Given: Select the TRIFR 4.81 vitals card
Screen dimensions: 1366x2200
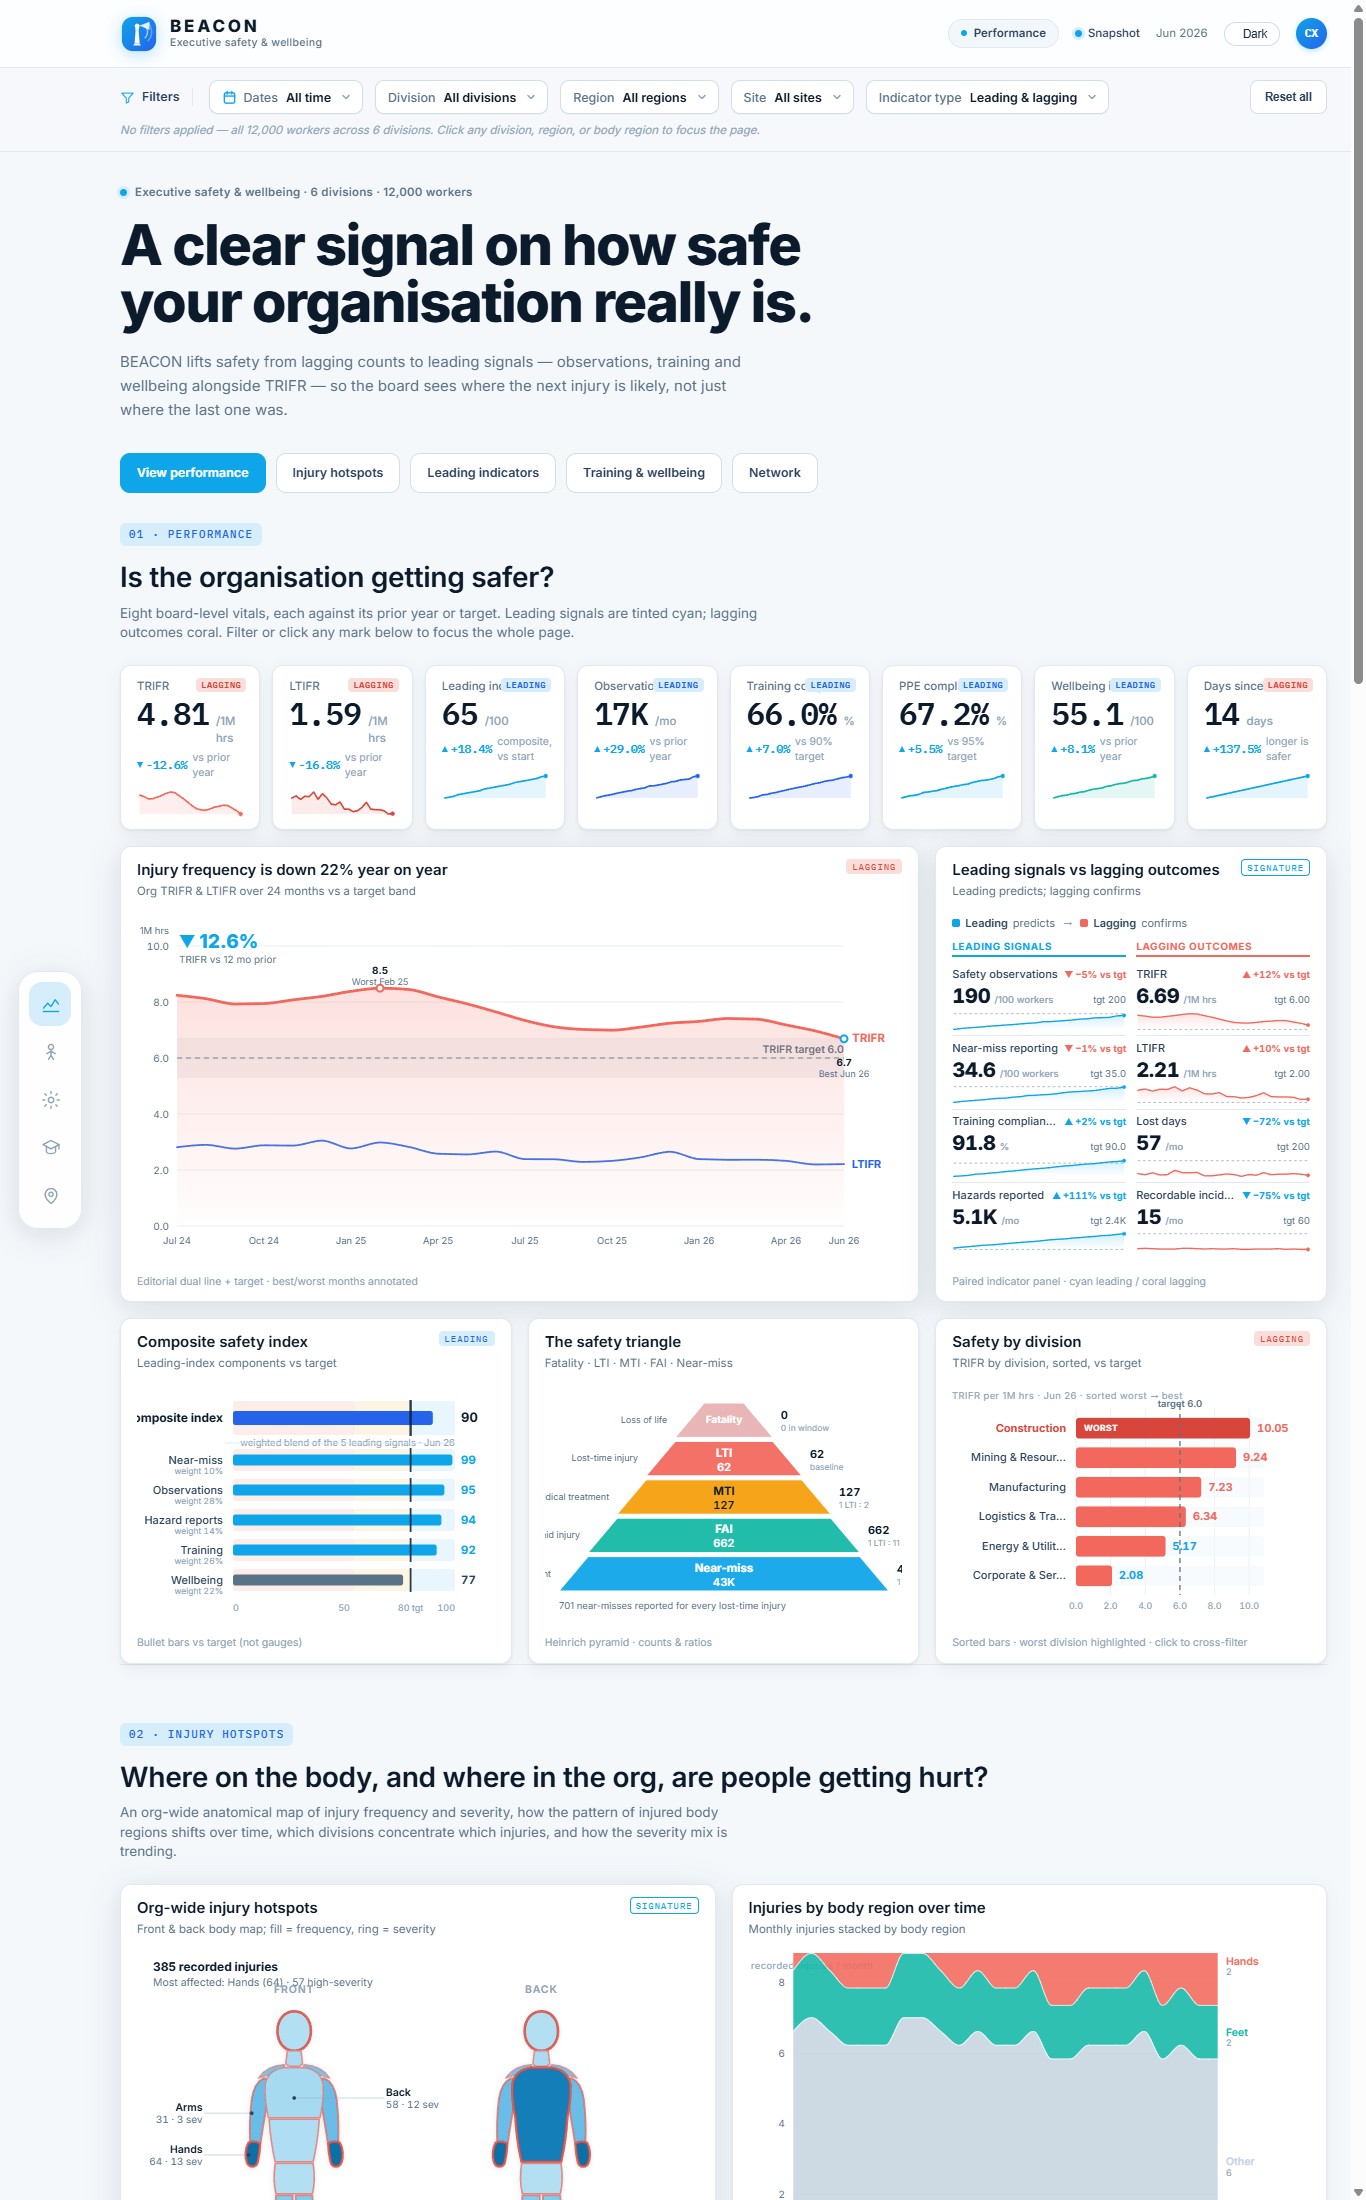Looking at the screenshot, I should (x=190, y=748).
